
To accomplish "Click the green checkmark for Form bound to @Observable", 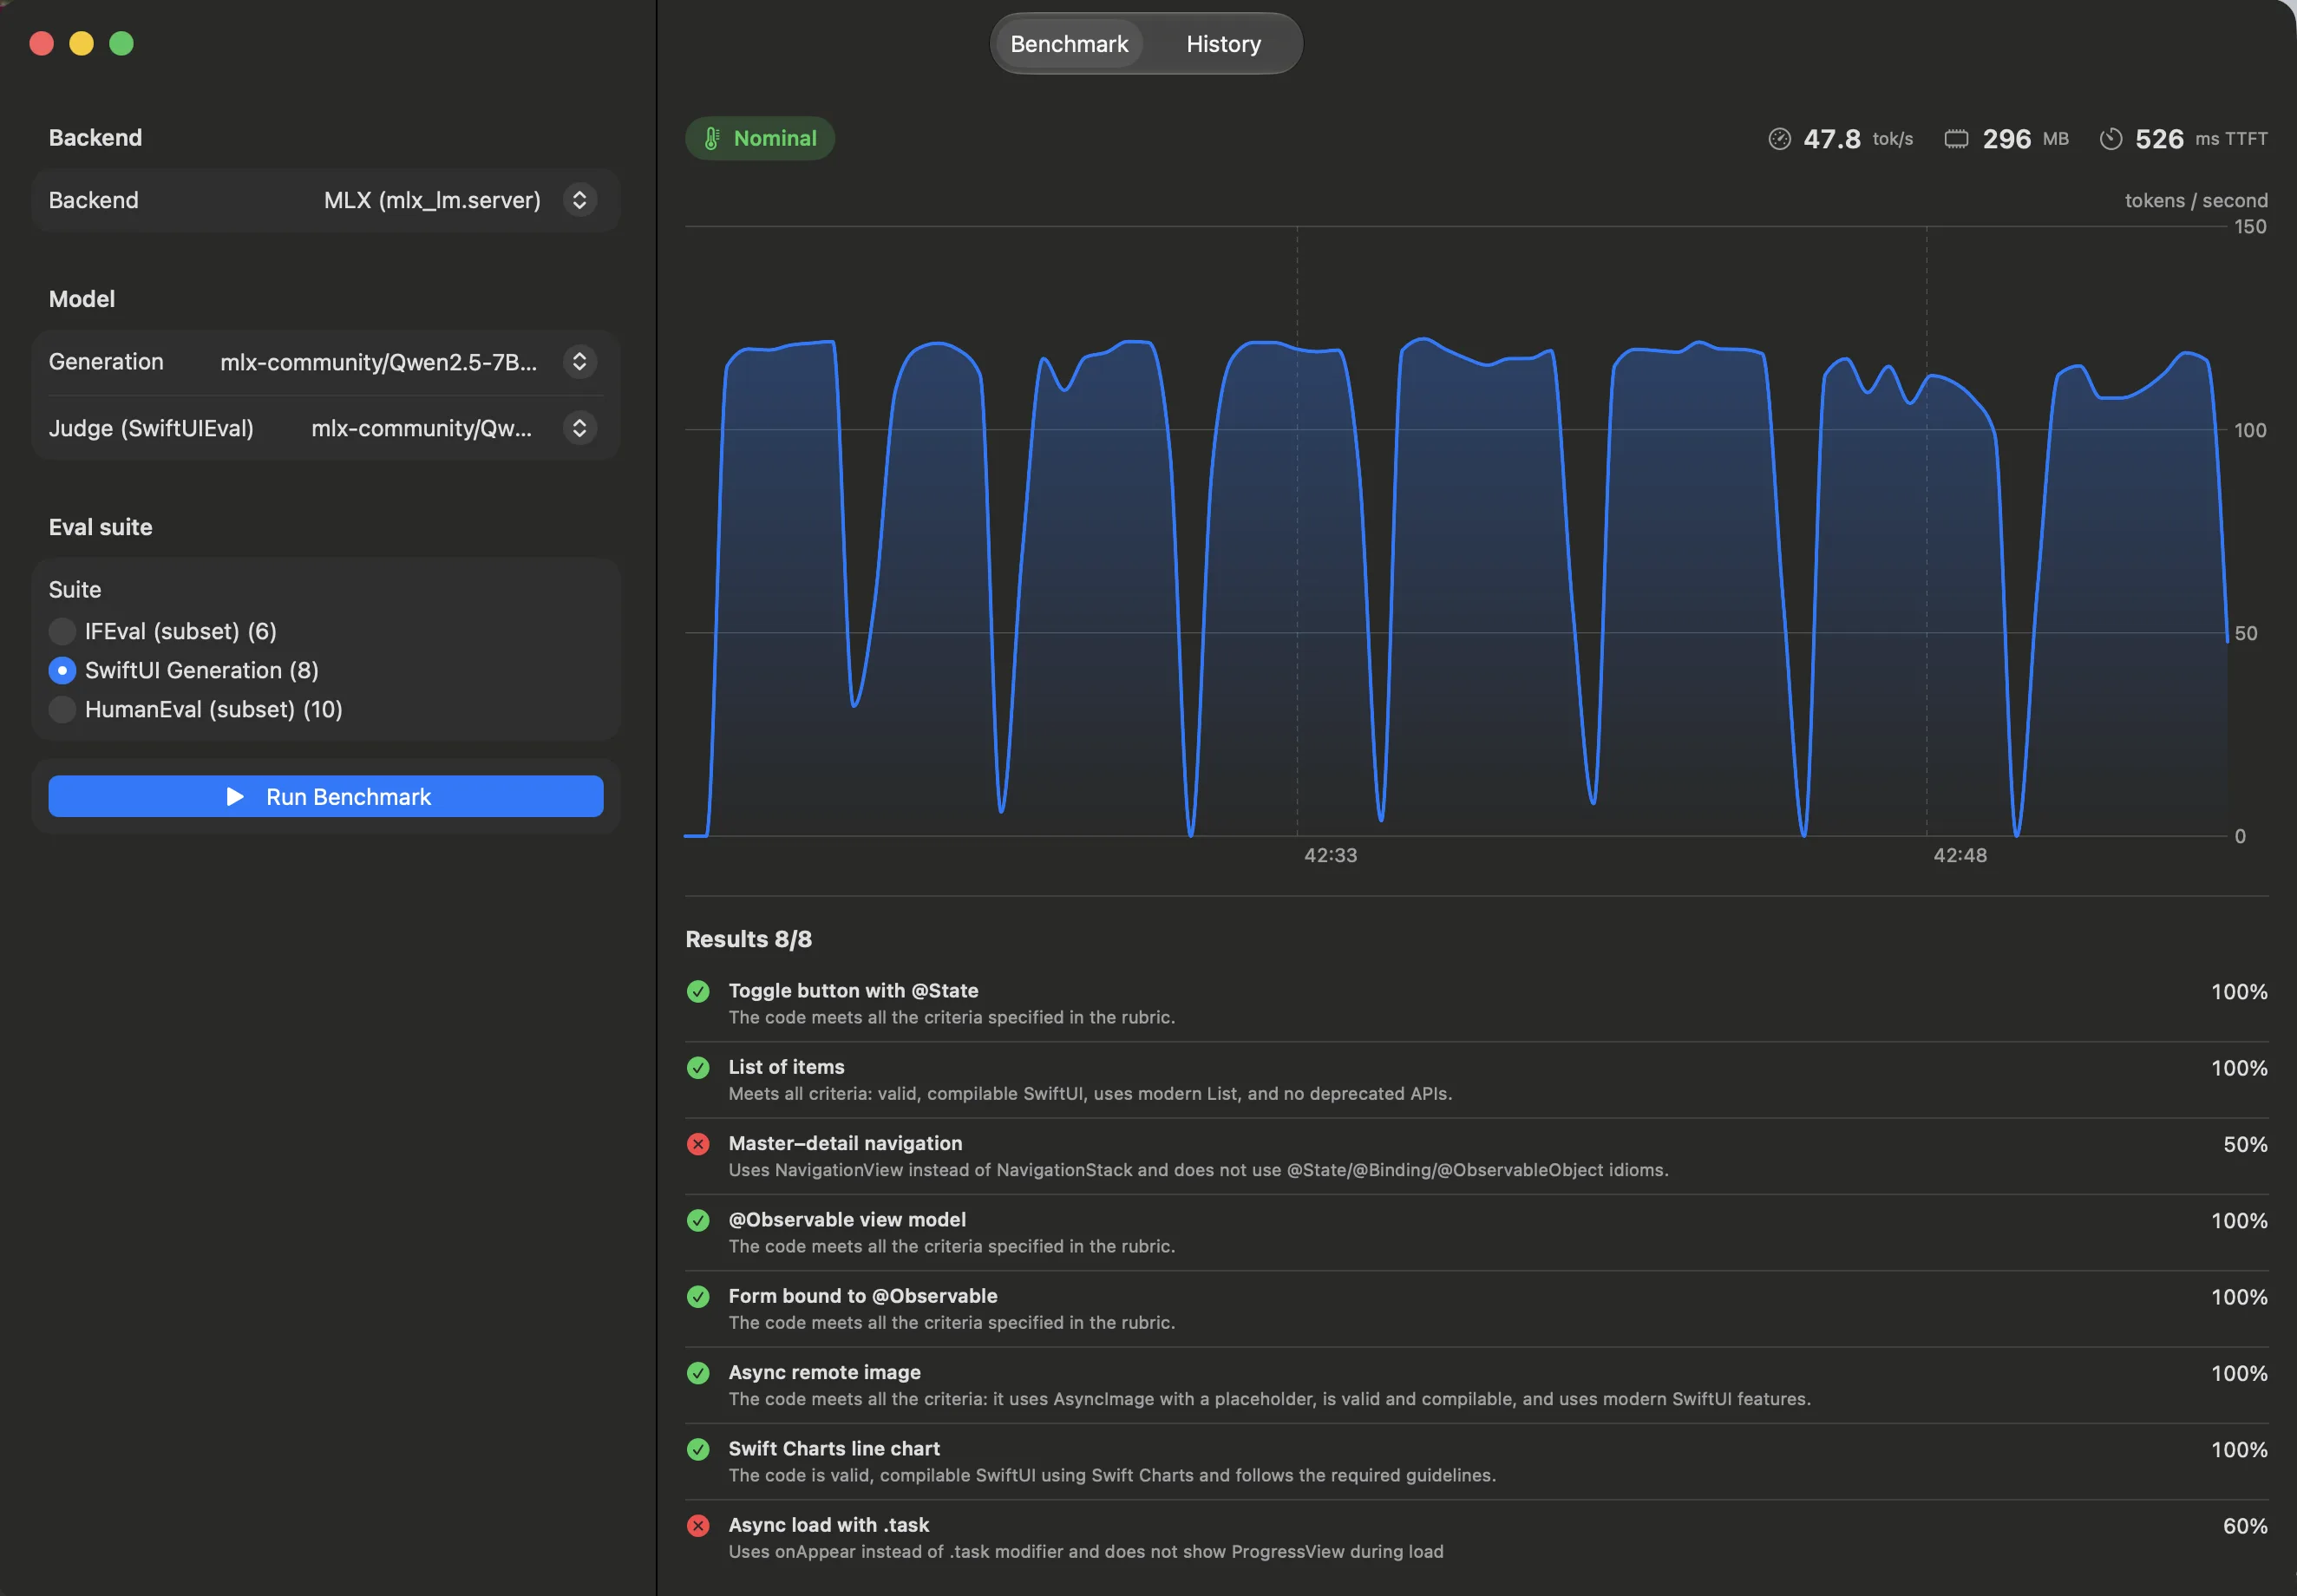I will pyautogui.click(x=698, y=1296).
